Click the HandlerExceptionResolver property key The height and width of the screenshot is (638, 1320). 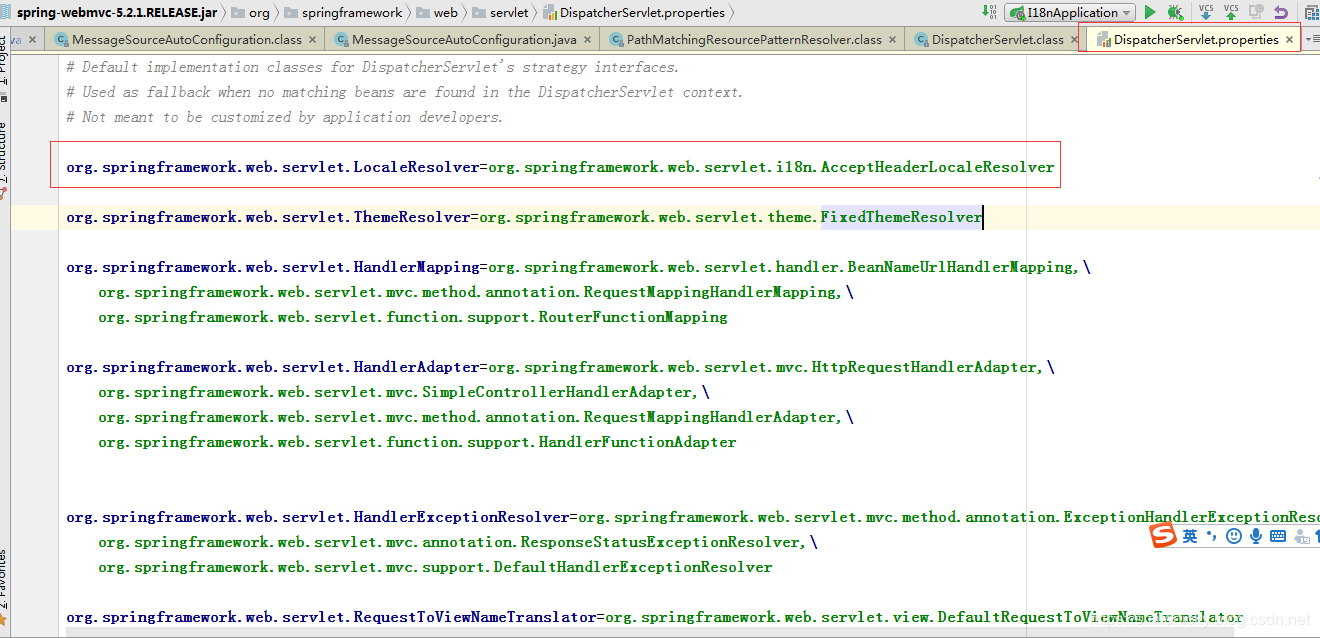tap(318, 517)
